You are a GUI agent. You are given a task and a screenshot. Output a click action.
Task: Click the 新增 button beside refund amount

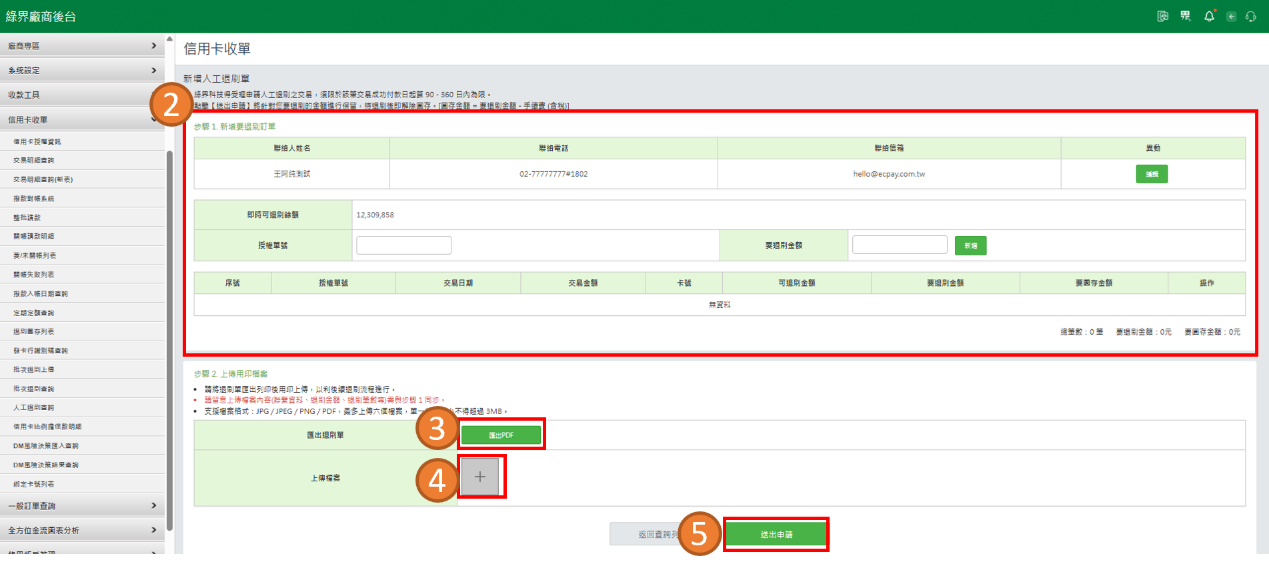tap(970, 245)
